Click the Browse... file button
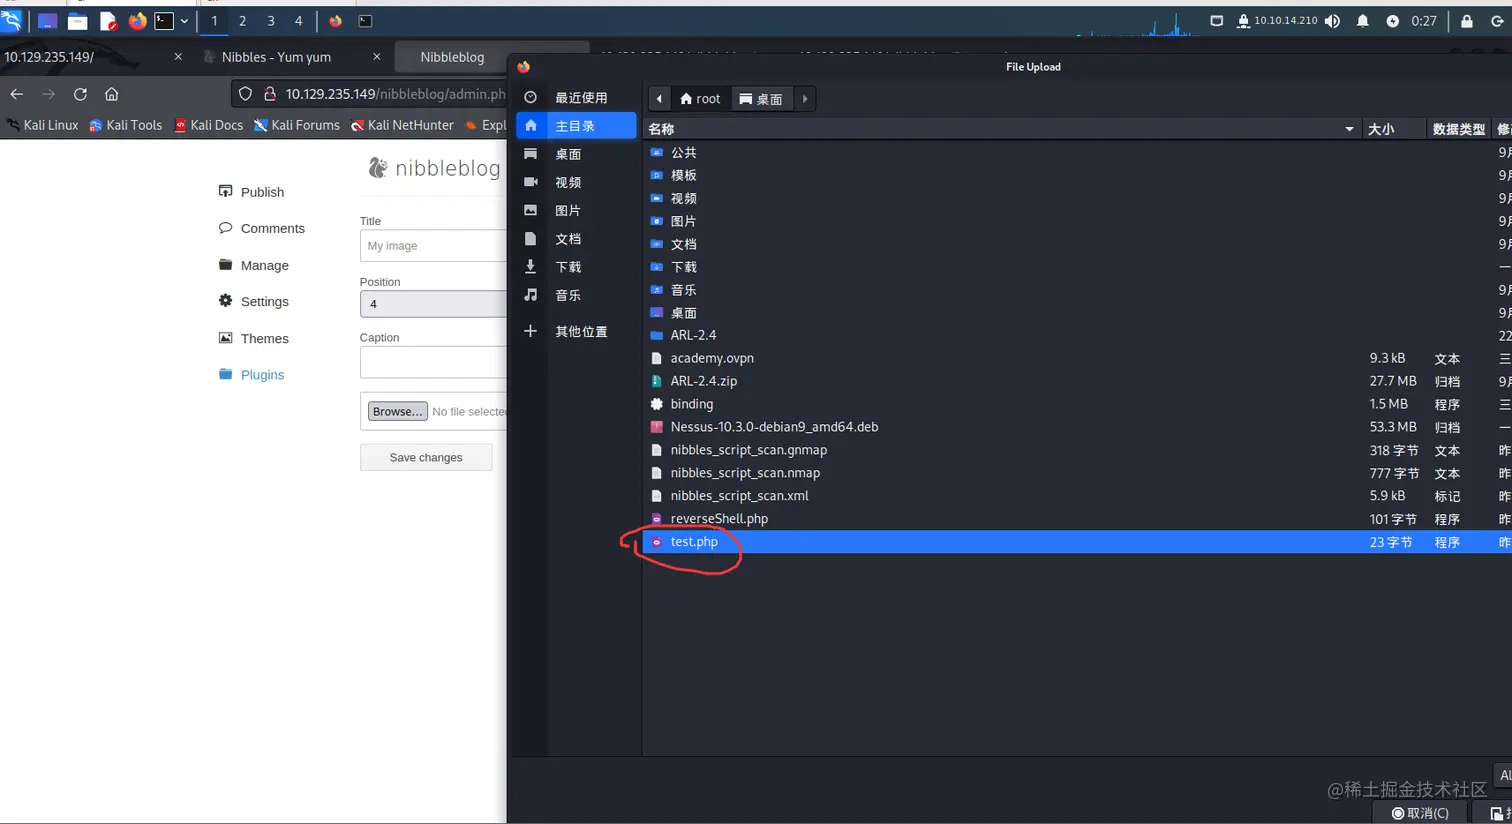1512x824 pixels. 398,411
